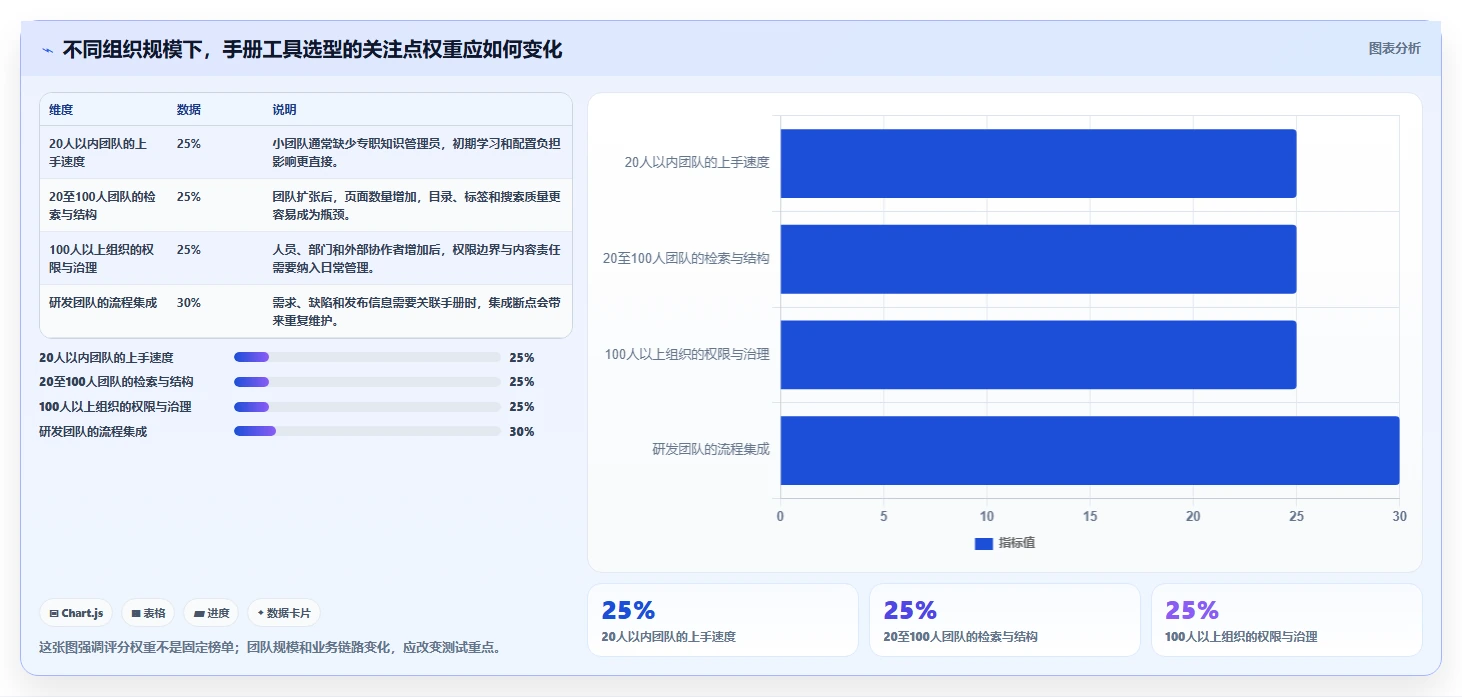
Task: Click table cell 20至100人团队的检索与结构
Action: pyautogui.click(x=102, y=205)
